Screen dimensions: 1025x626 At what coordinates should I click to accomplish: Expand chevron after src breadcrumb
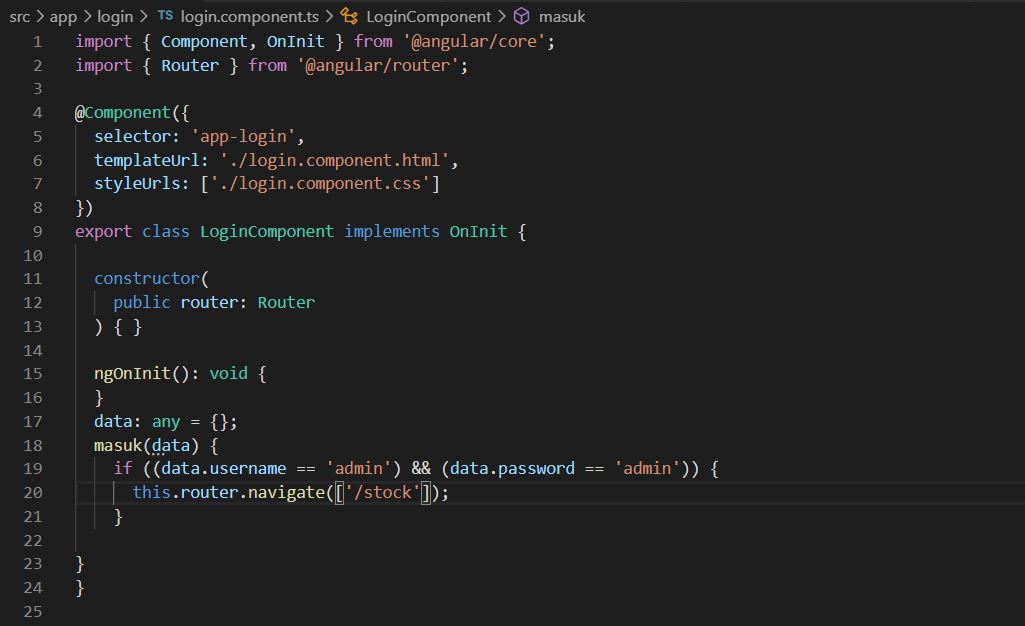[40, 16]
